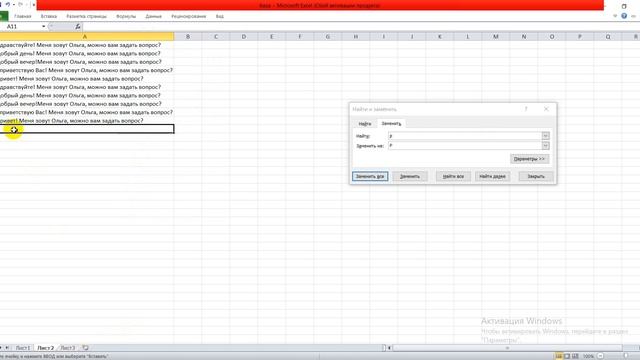
Task: Click the zoom level 100% indicator
Action: (x=588, y=356)
